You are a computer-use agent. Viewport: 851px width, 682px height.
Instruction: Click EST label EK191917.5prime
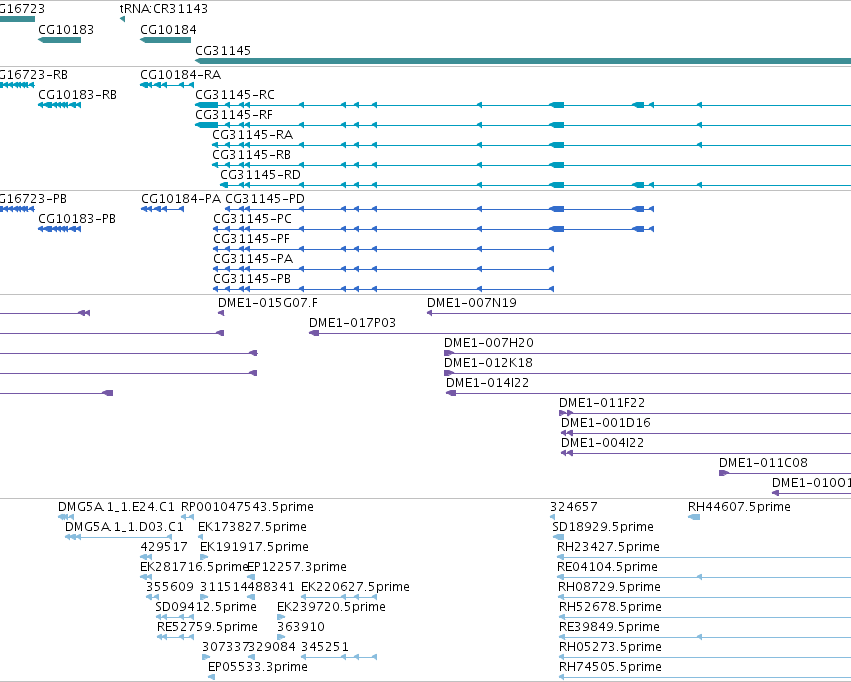(x=255, y=547)
